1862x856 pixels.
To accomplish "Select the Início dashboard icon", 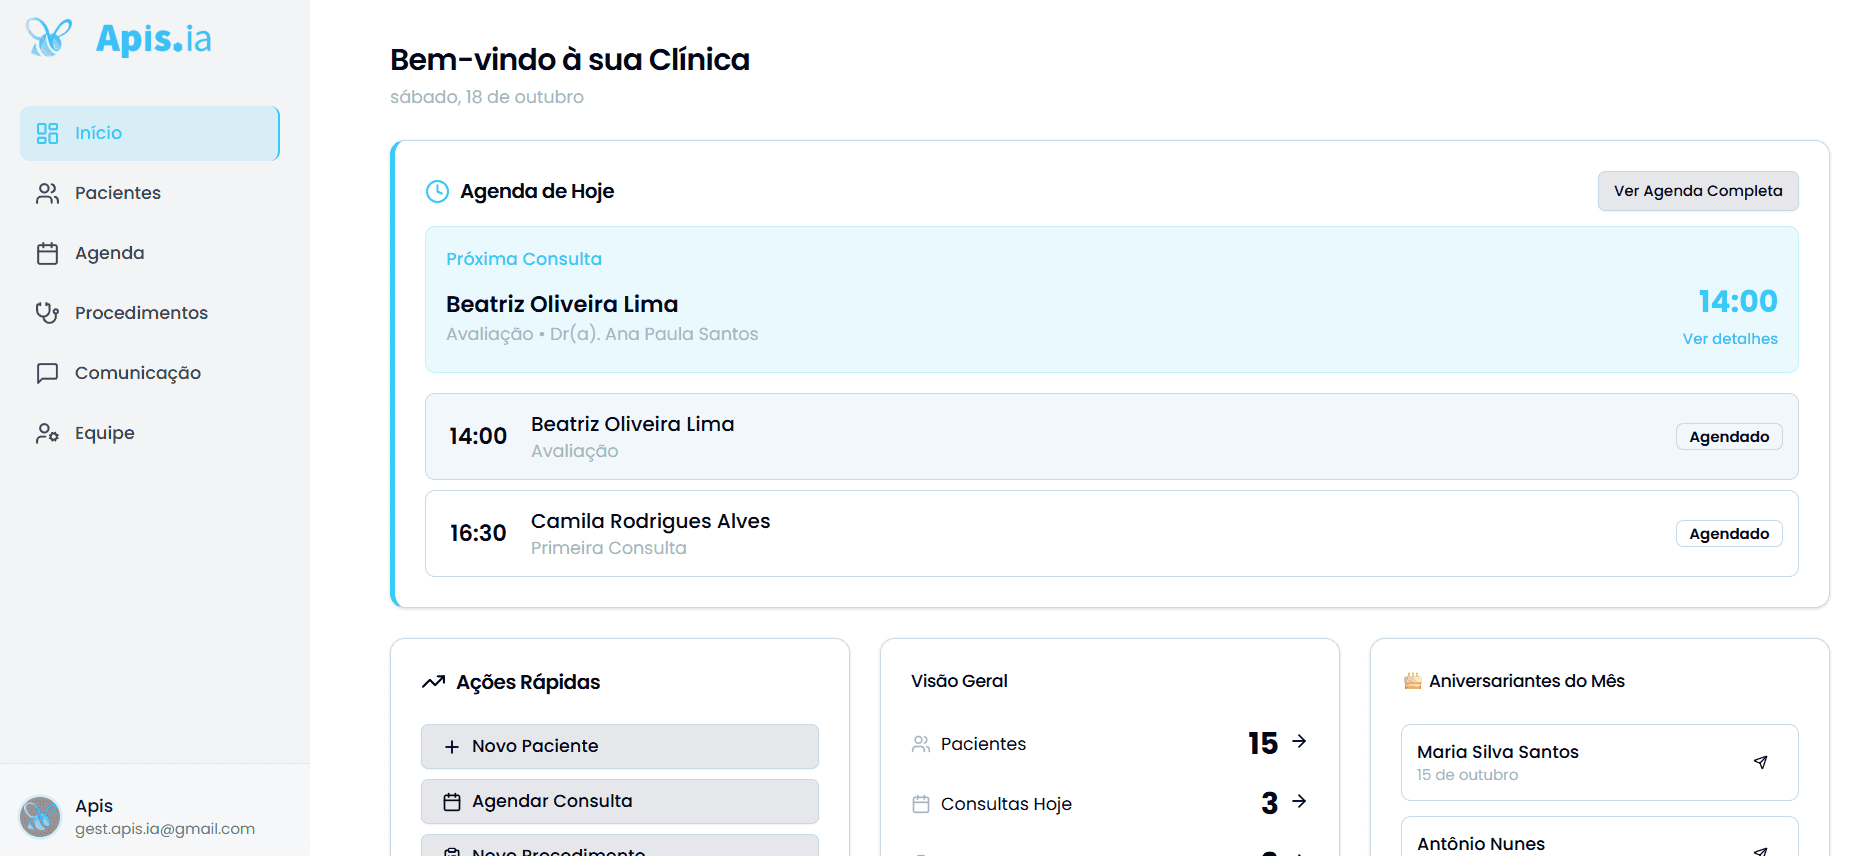I will [x=47, y=132].
